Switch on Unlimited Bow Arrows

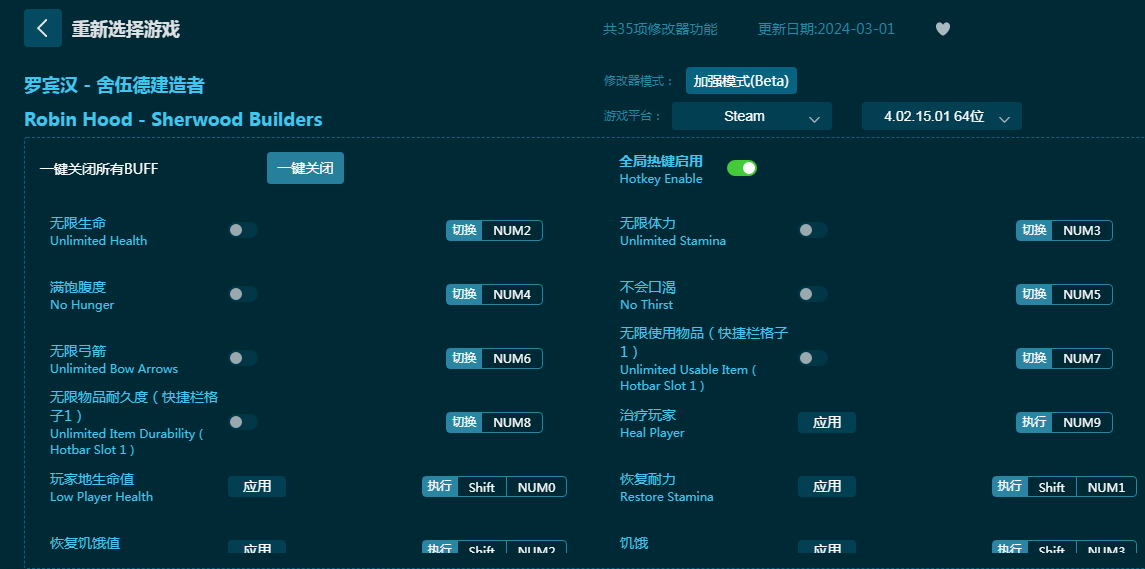[242, 358]
